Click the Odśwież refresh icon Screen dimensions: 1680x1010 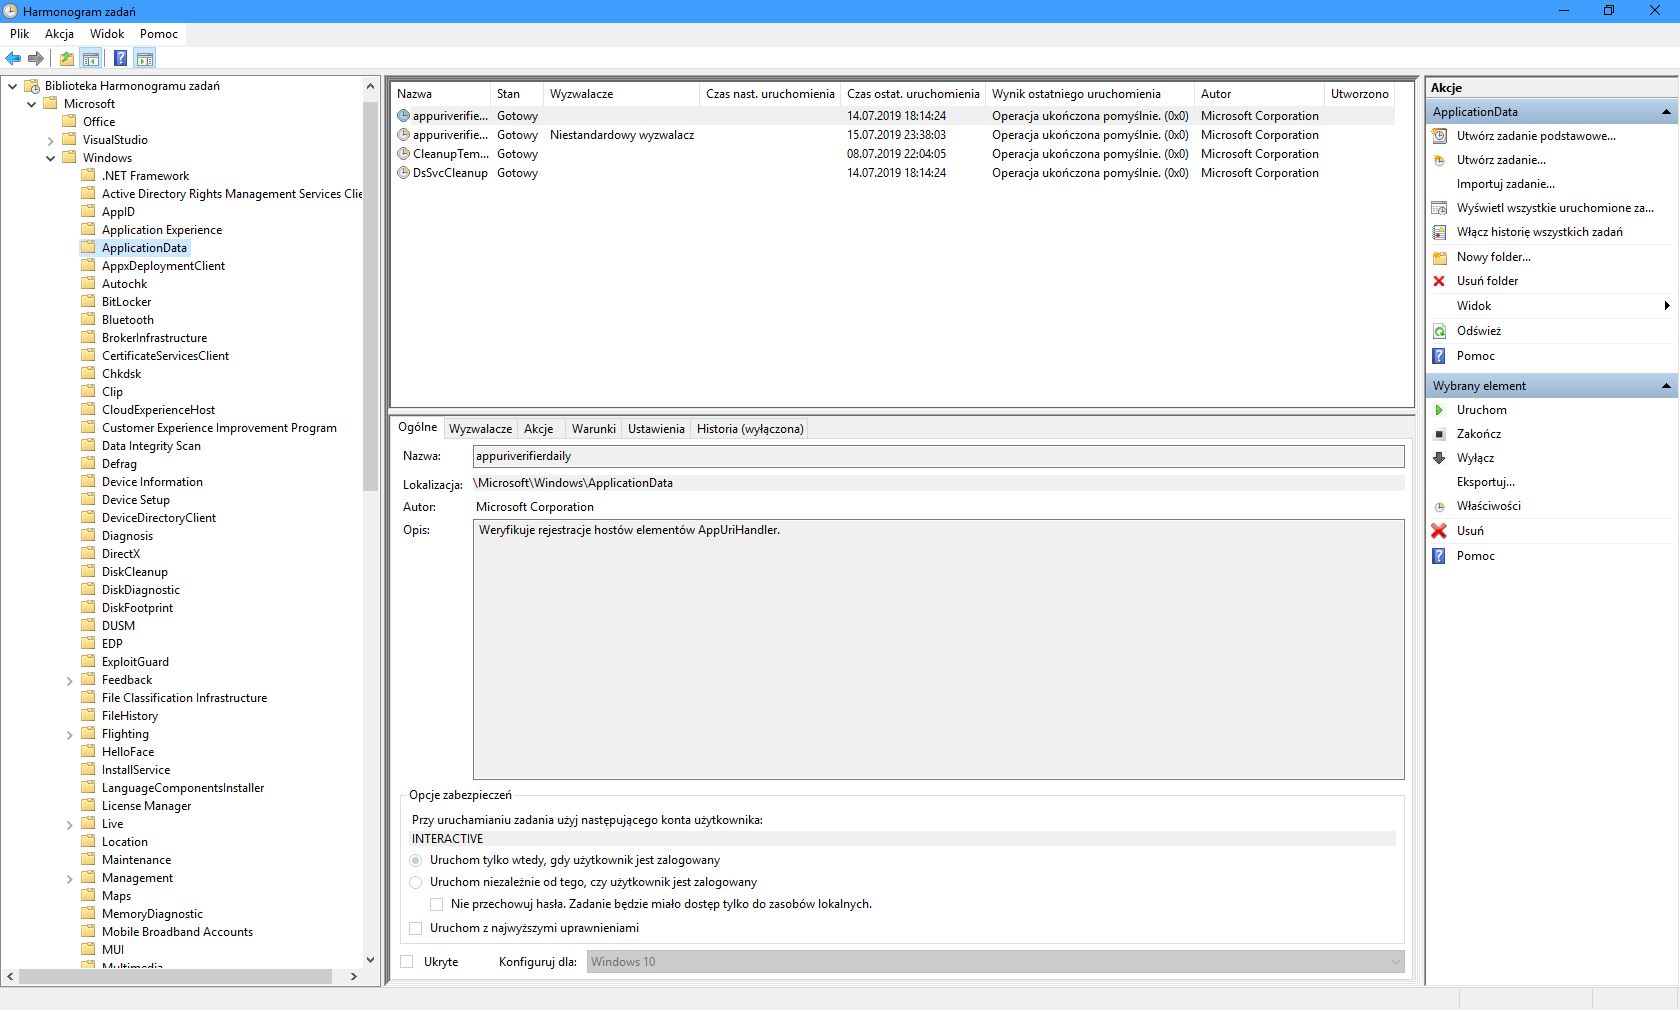[1439, 331]
